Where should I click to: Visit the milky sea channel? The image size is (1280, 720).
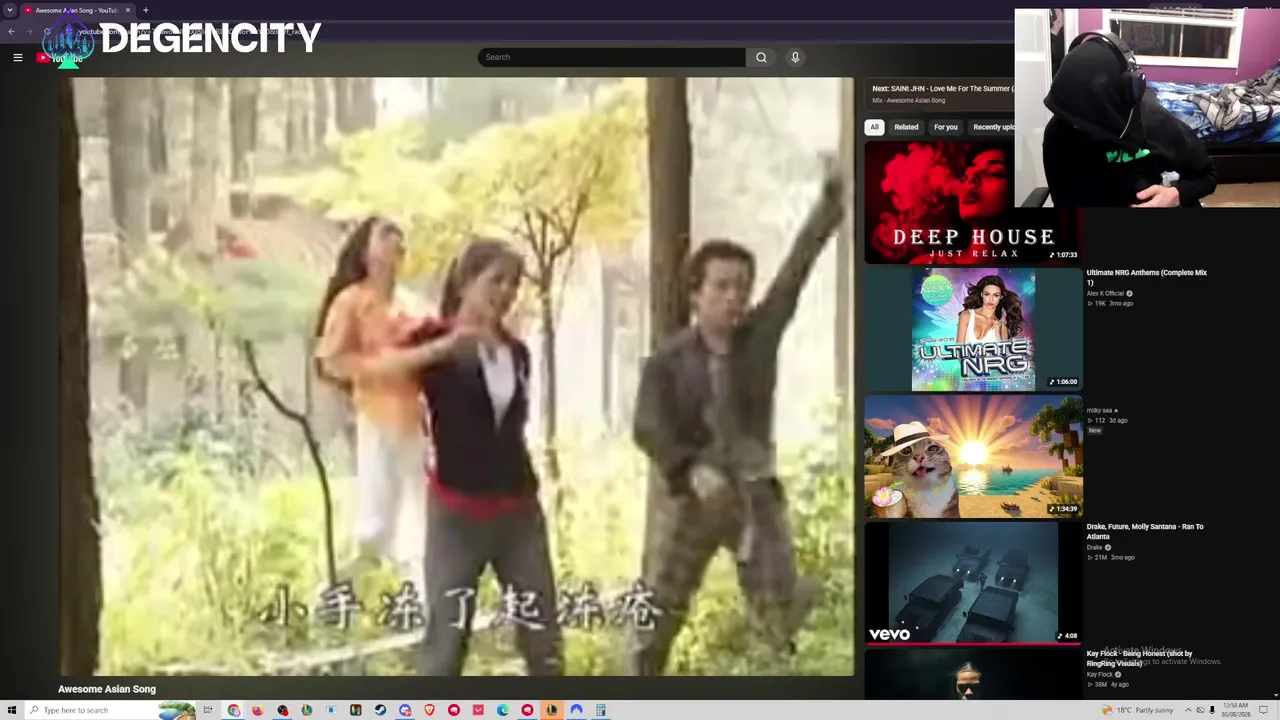(x=1100, y=410)
